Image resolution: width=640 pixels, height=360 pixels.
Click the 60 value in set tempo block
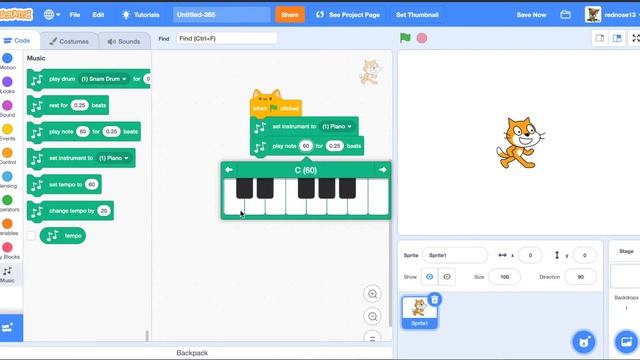[x=92, y=184]
